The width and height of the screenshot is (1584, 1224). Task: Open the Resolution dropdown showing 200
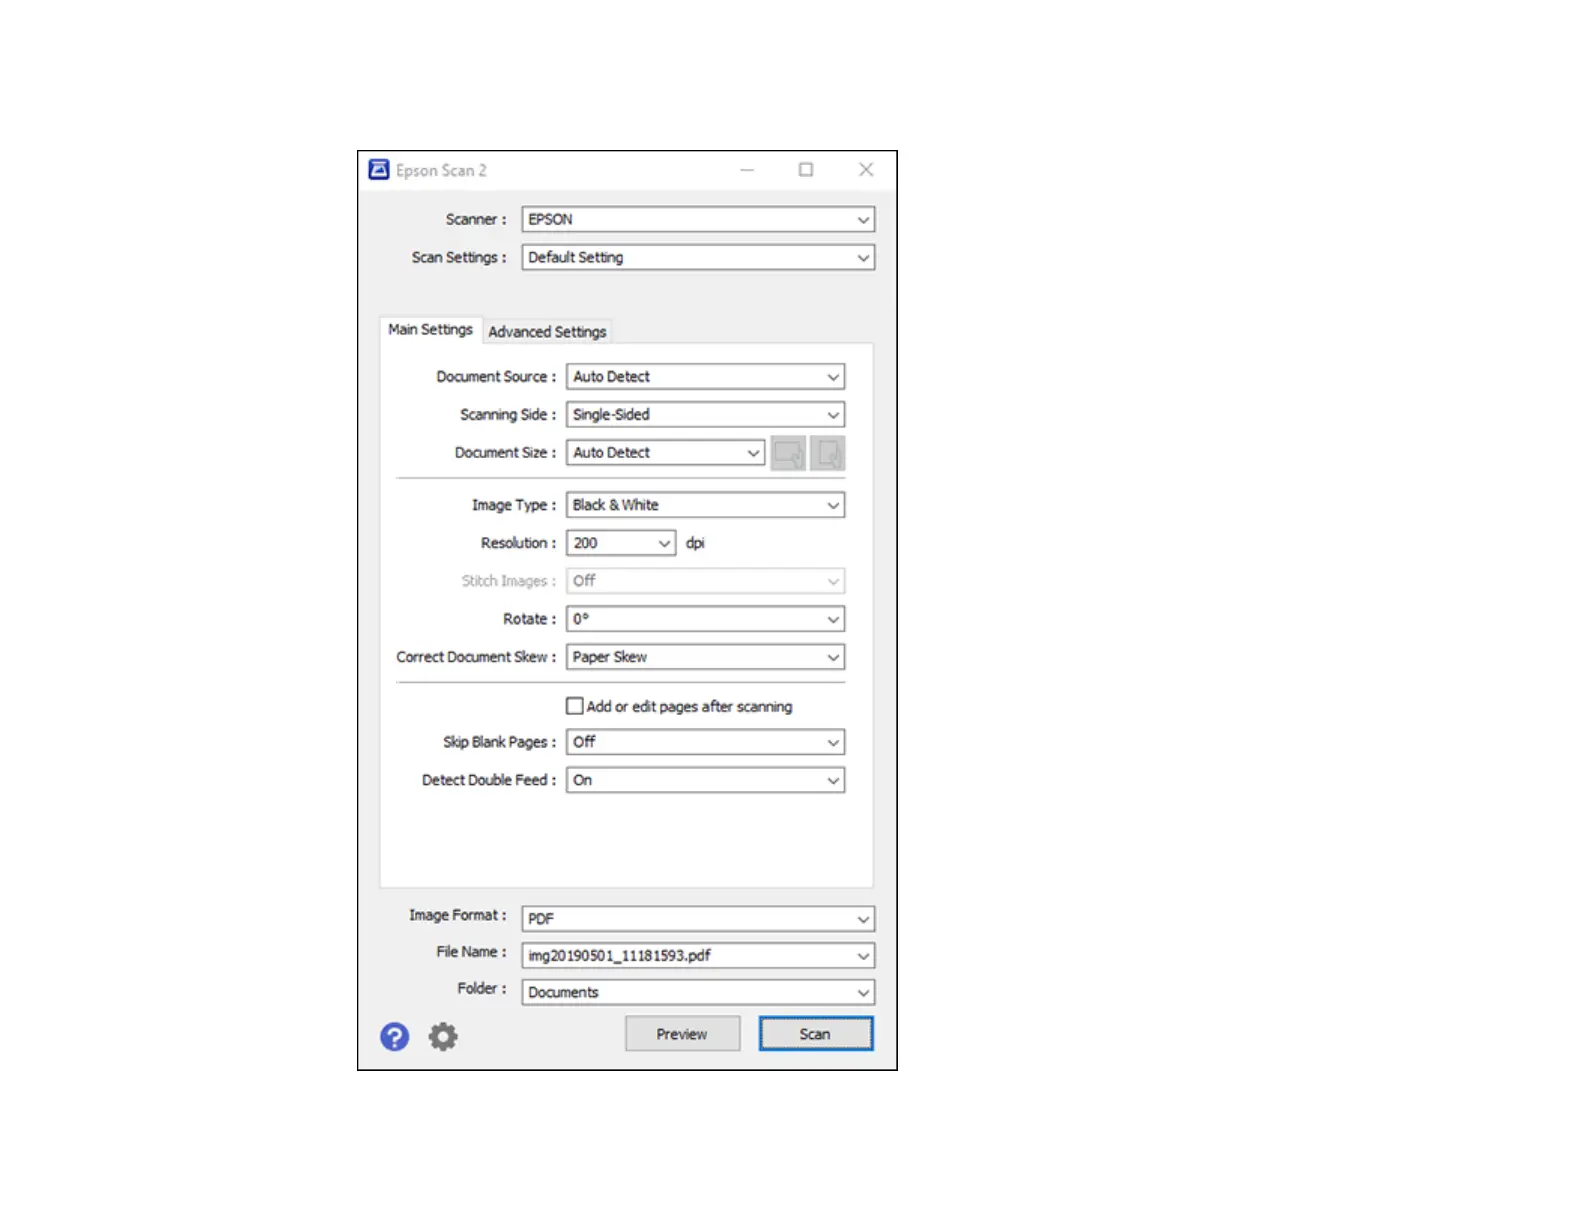tap(621, 543)
